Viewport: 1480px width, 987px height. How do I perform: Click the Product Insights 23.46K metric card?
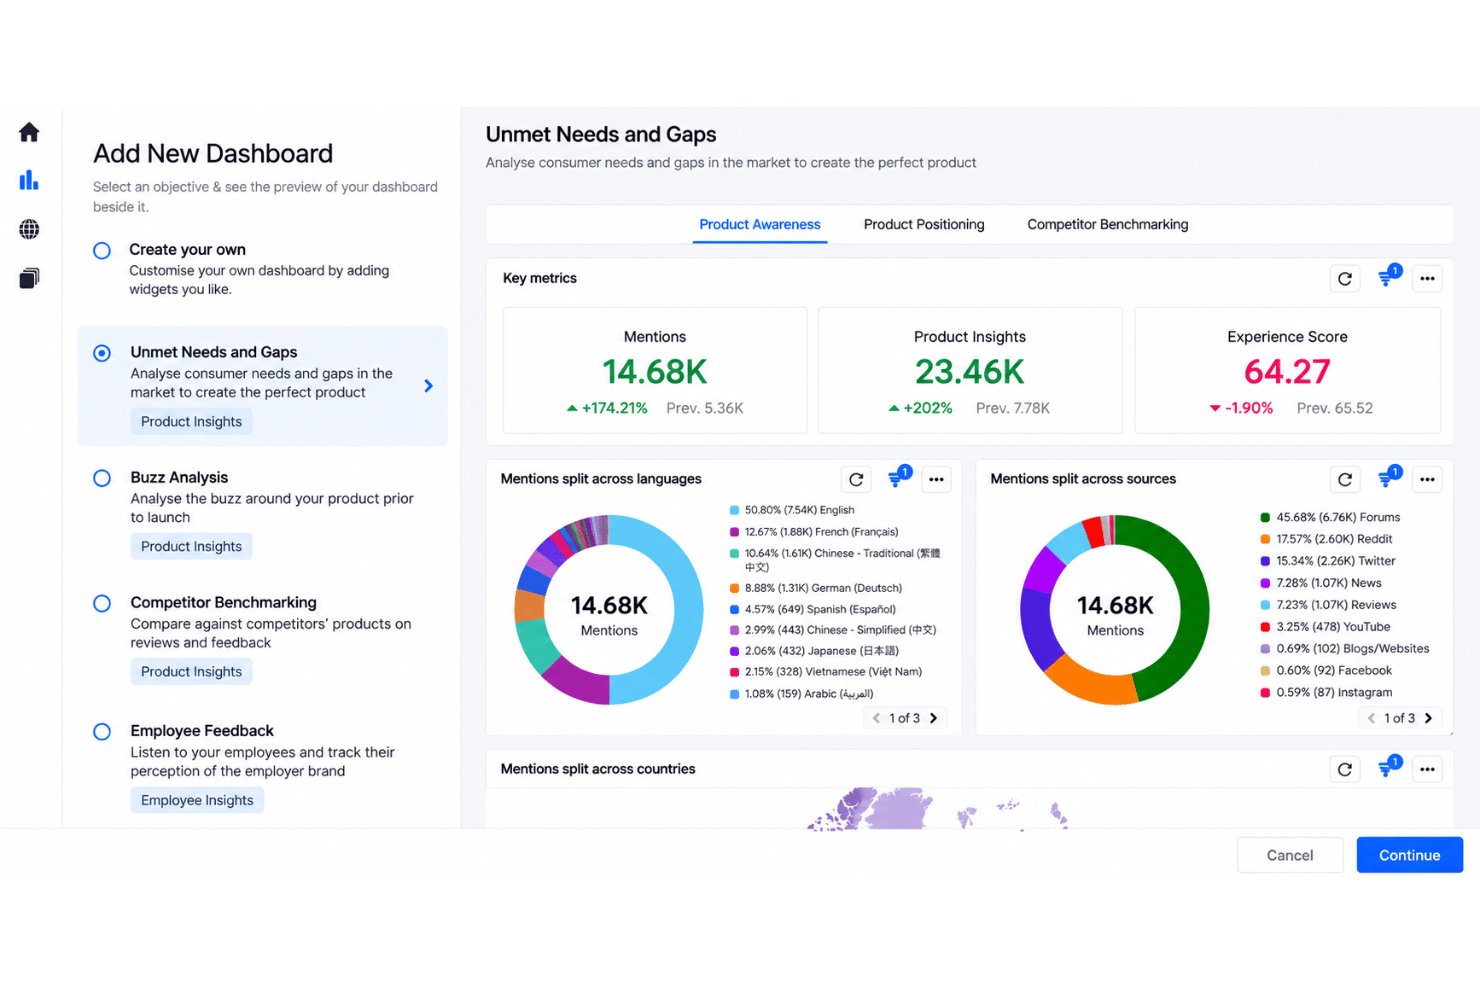970,370
